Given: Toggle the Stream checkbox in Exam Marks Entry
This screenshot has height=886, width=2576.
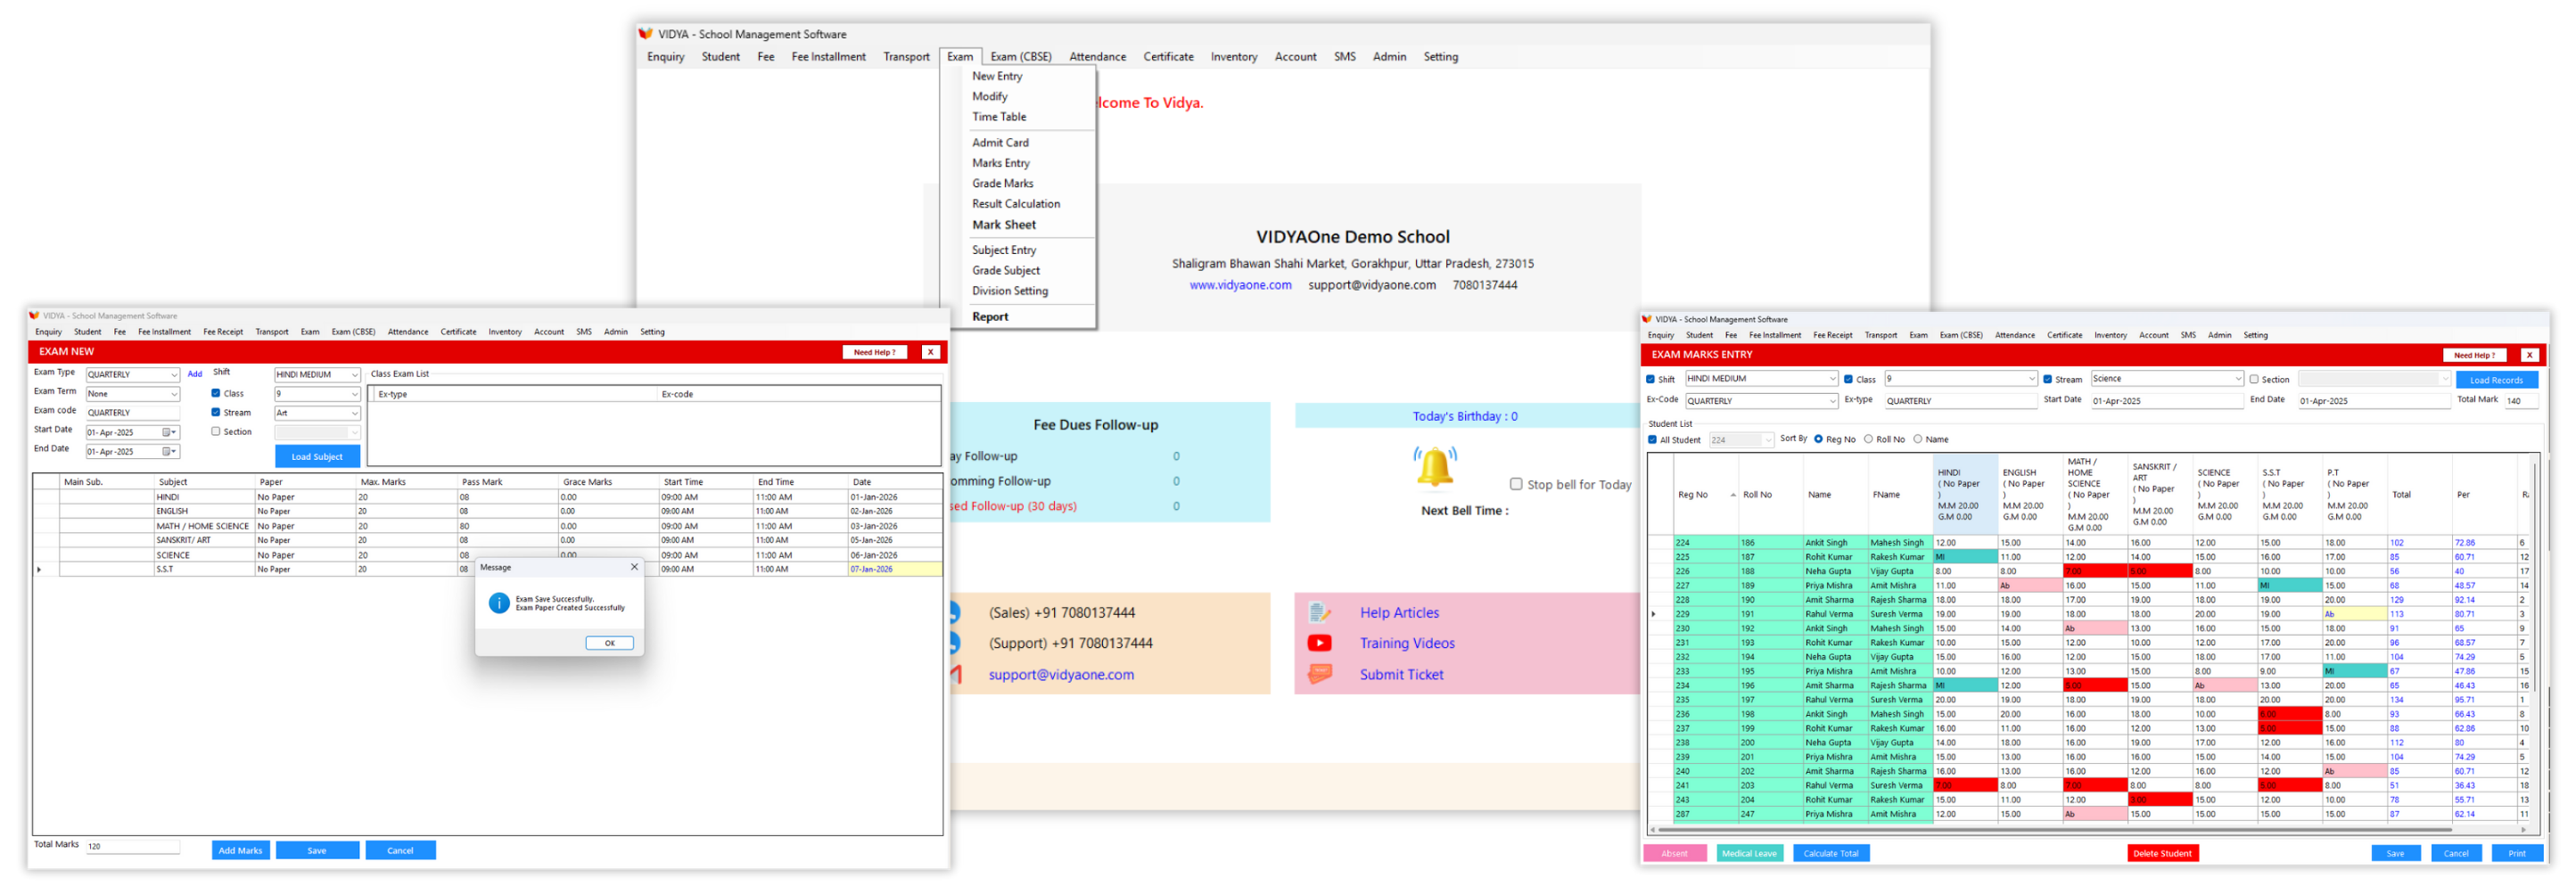Looking at the screenshot, I should point(2047,380).
